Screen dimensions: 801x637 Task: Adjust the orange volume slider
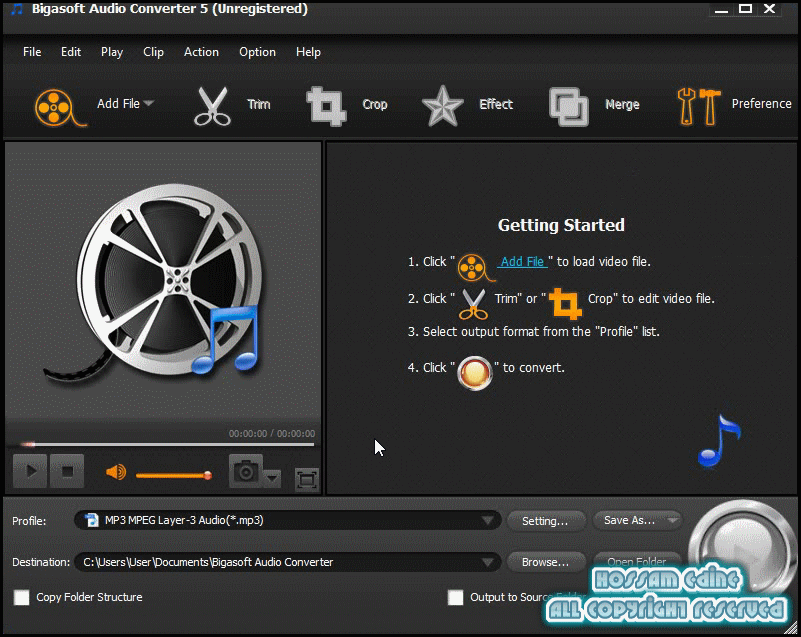tap(174, 476)
